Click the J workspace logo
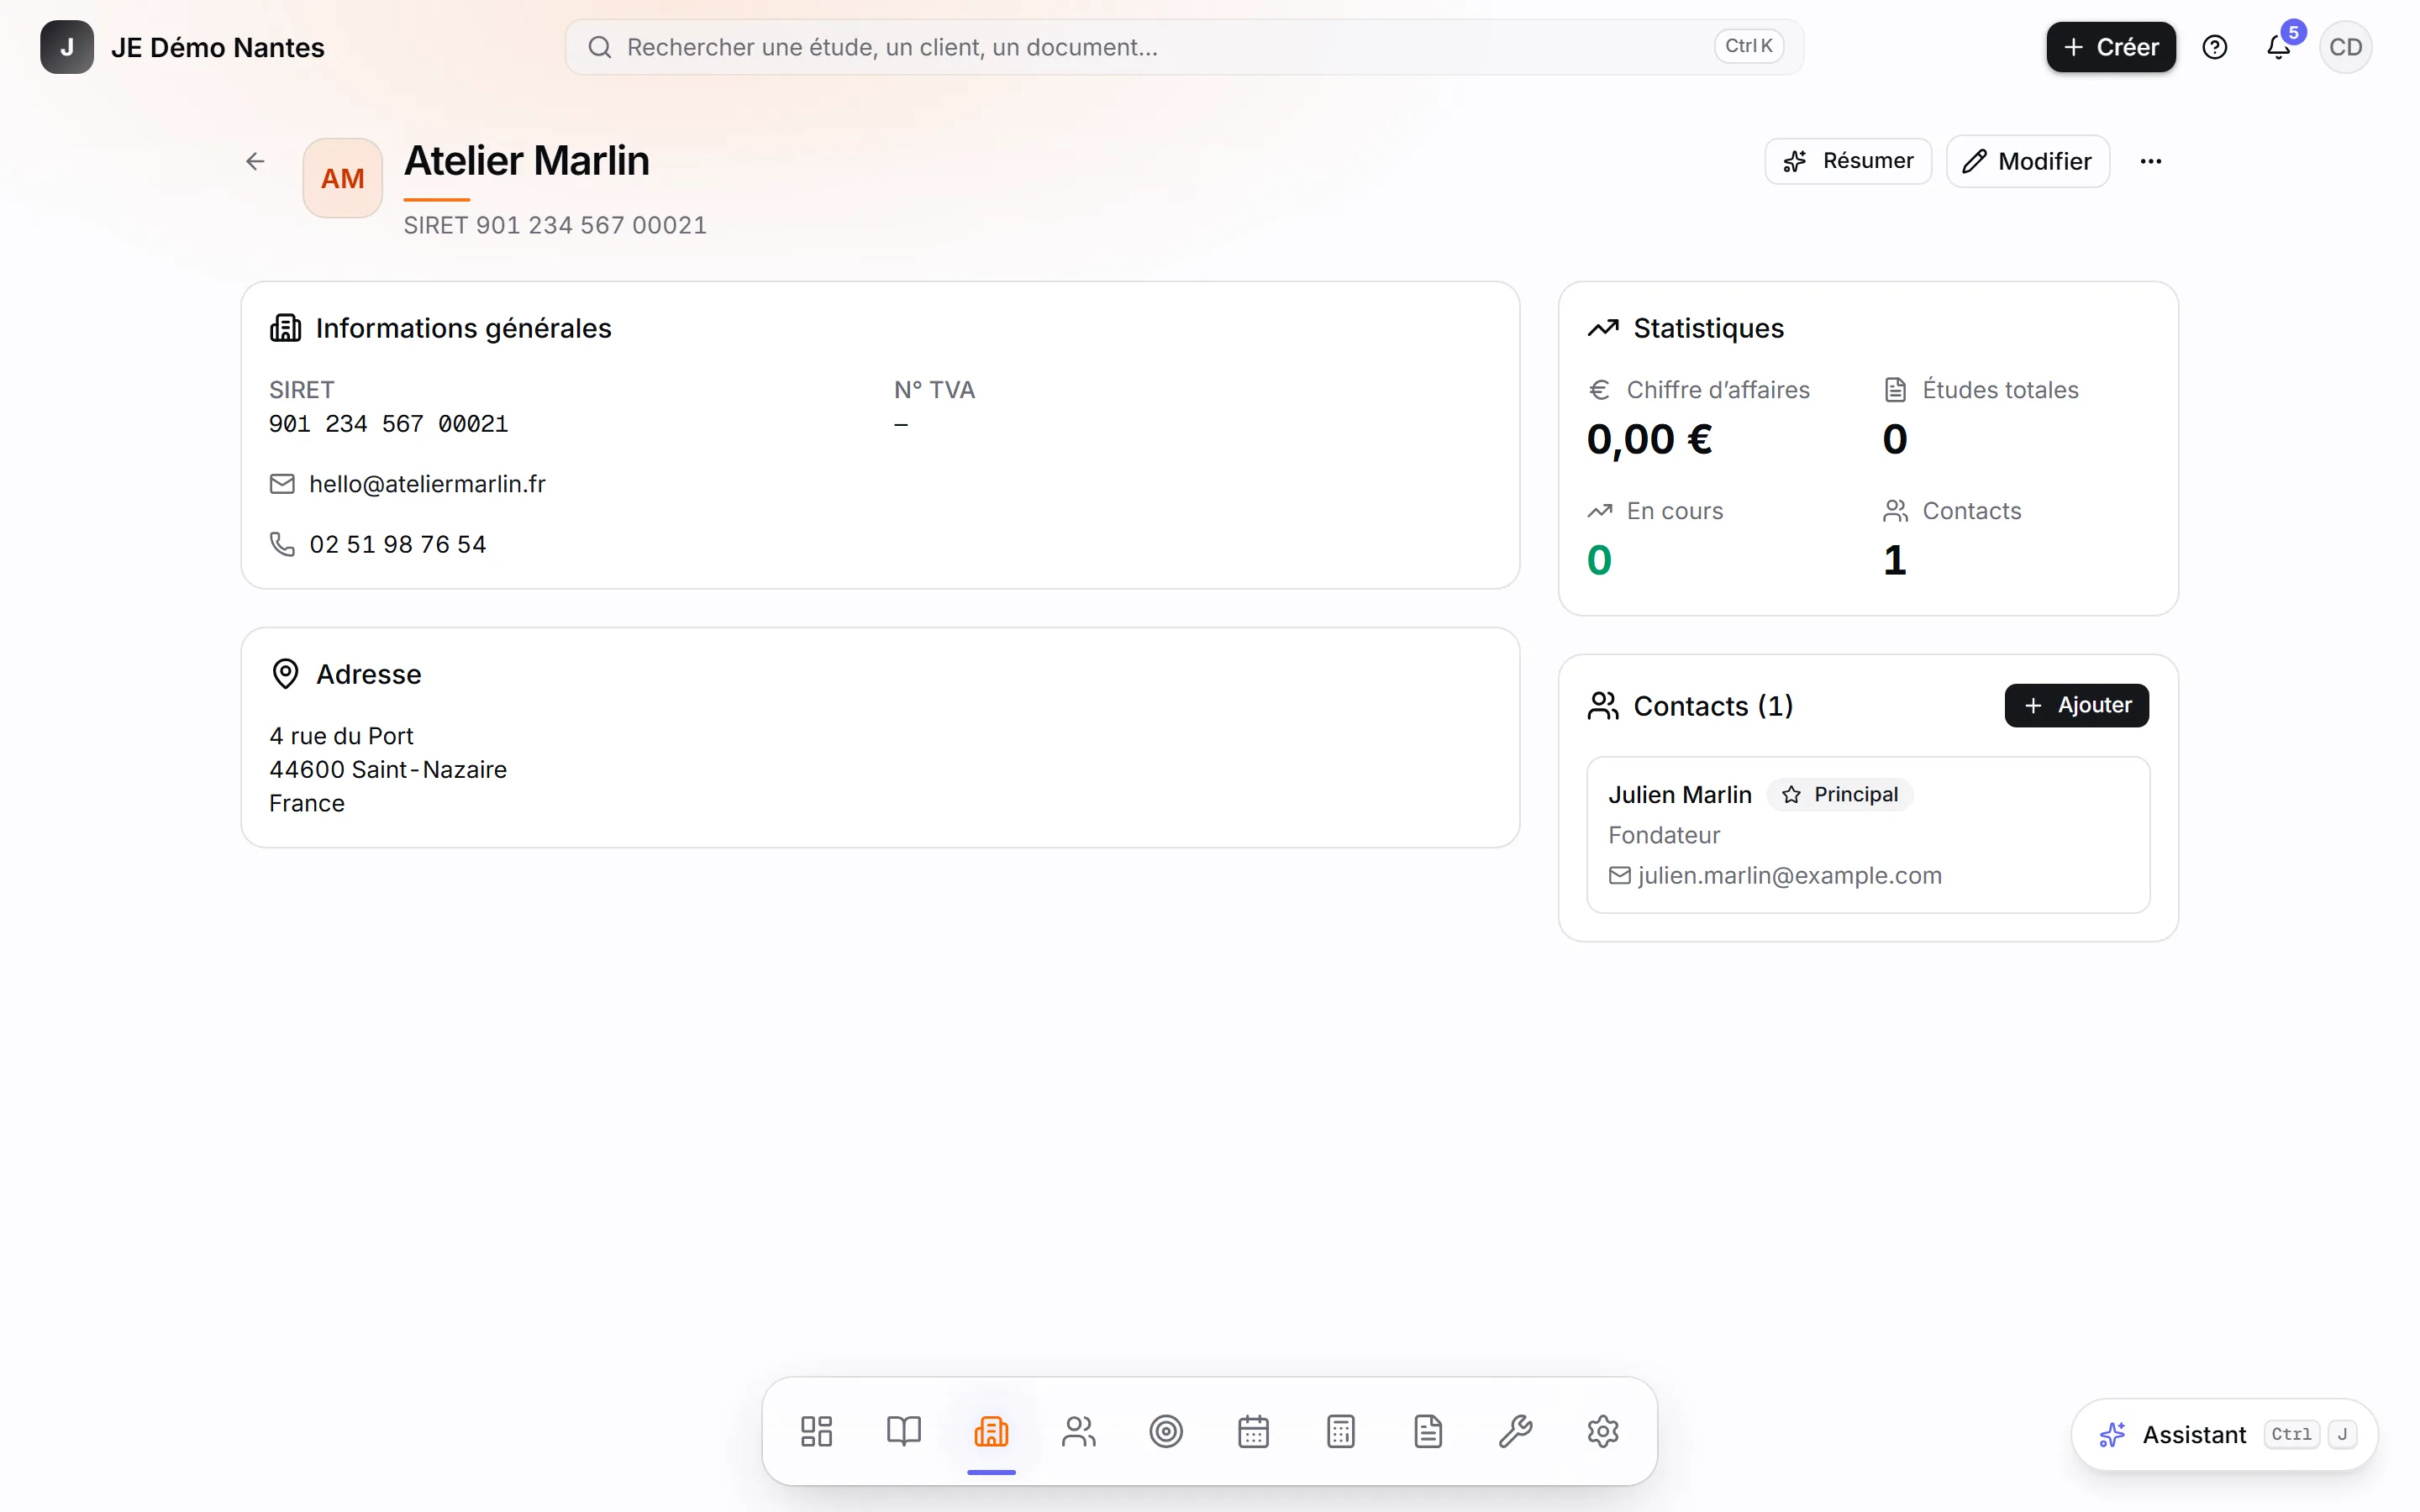Image resolution: width=2420 pixels, height=1512 pixels. tap(67, 47)
